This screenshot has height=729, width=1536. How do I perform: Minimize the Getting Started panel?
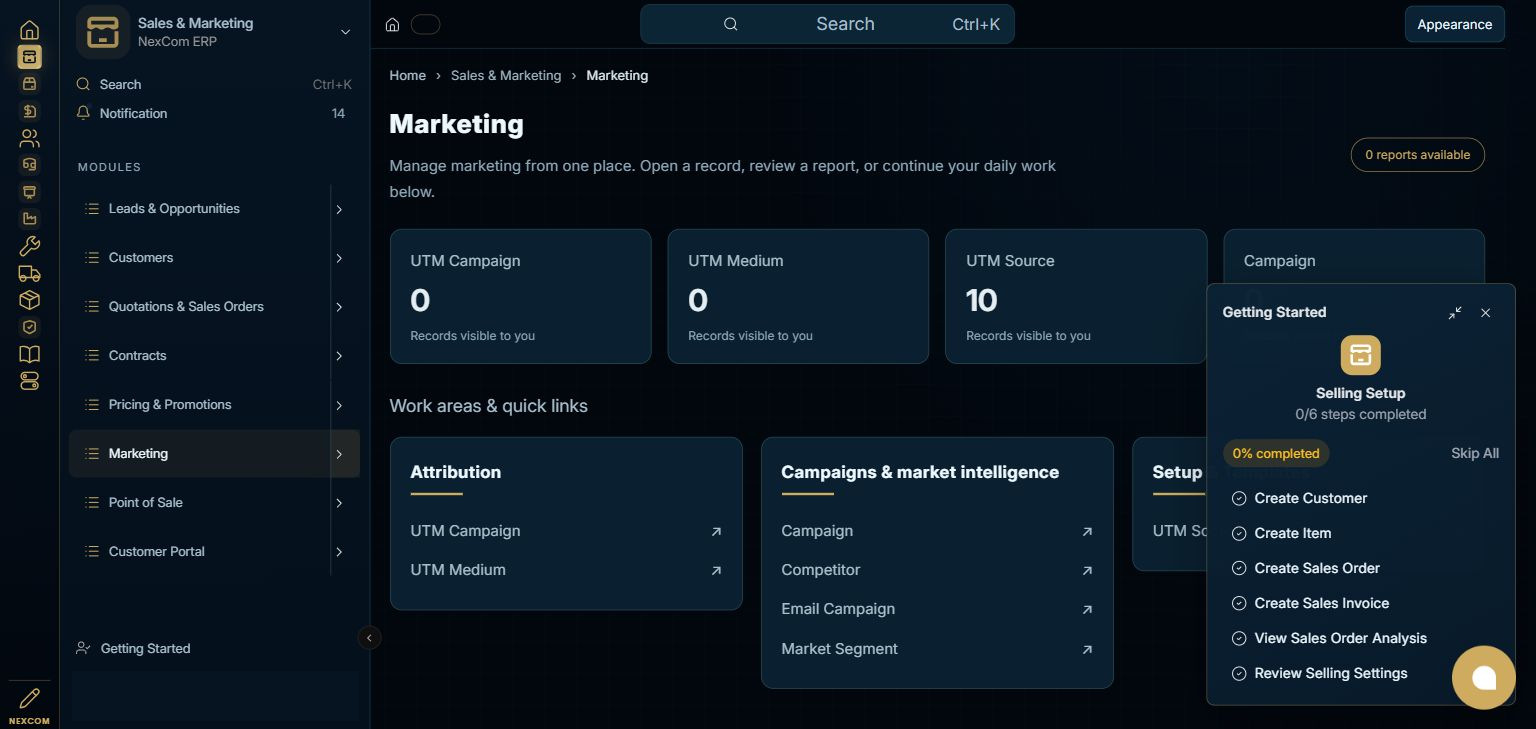[x=1455, y=313]
